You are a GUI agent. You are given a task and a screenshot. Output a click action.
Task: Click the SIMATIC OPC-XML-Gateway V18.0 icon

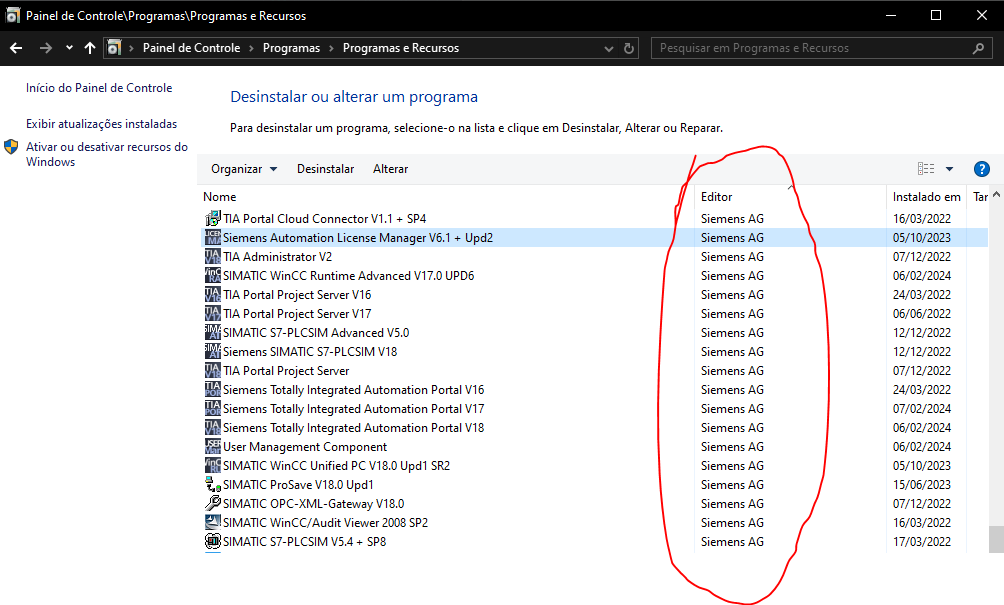[212, 504]
